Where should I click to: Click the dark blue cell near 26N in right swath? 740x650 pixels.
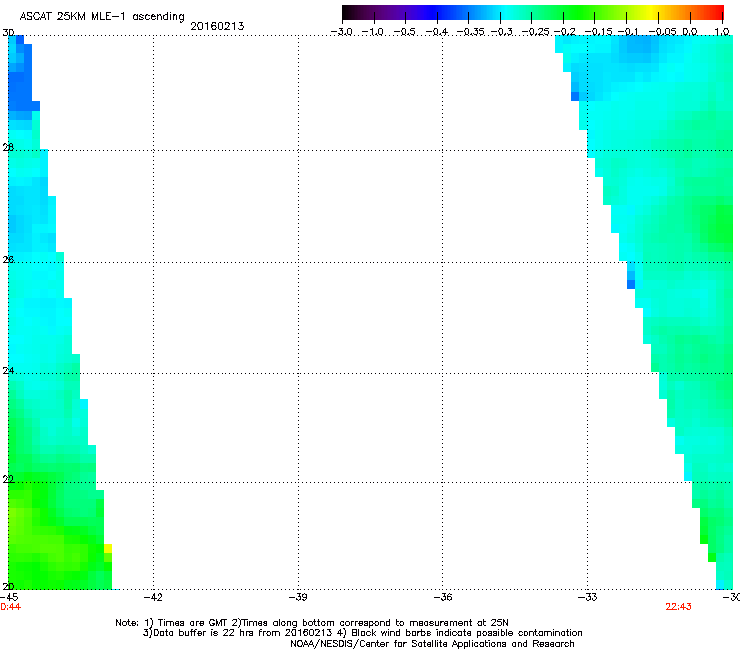tap(631, 284)
